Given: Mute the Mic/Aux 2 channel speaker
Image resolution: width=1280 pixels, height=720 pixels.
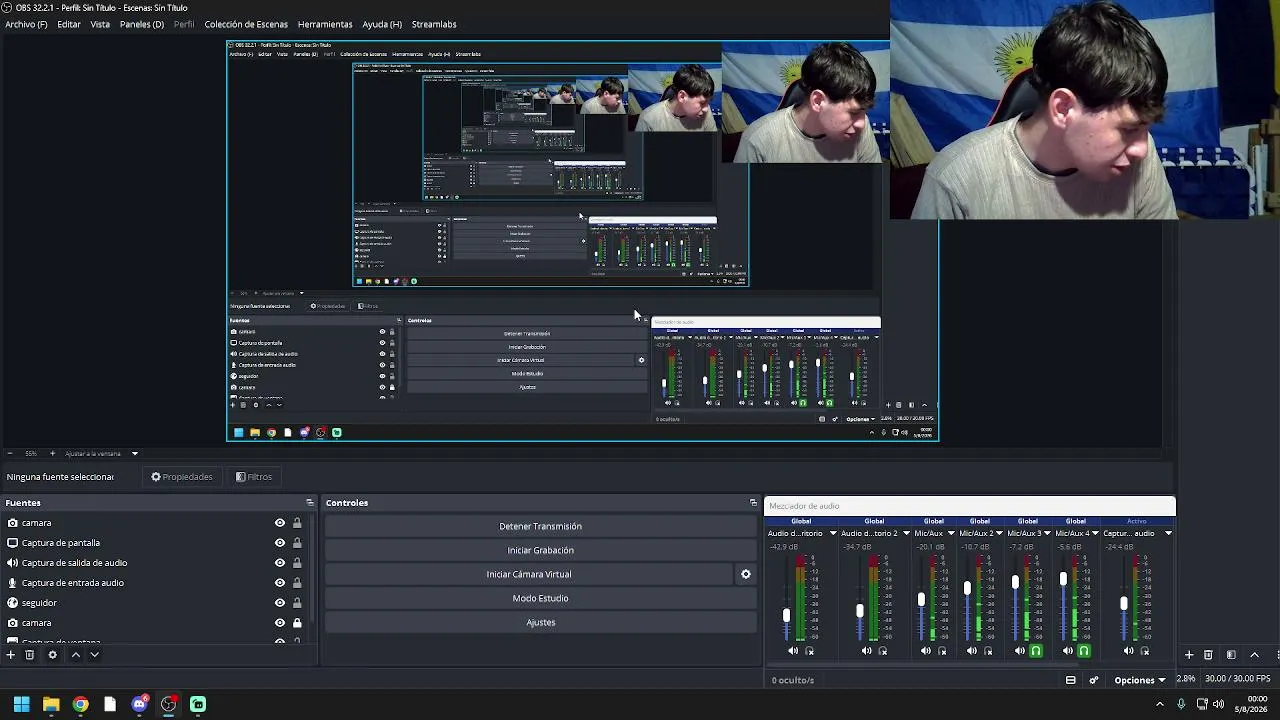Looking at the screenshot, I should point(971,651).
